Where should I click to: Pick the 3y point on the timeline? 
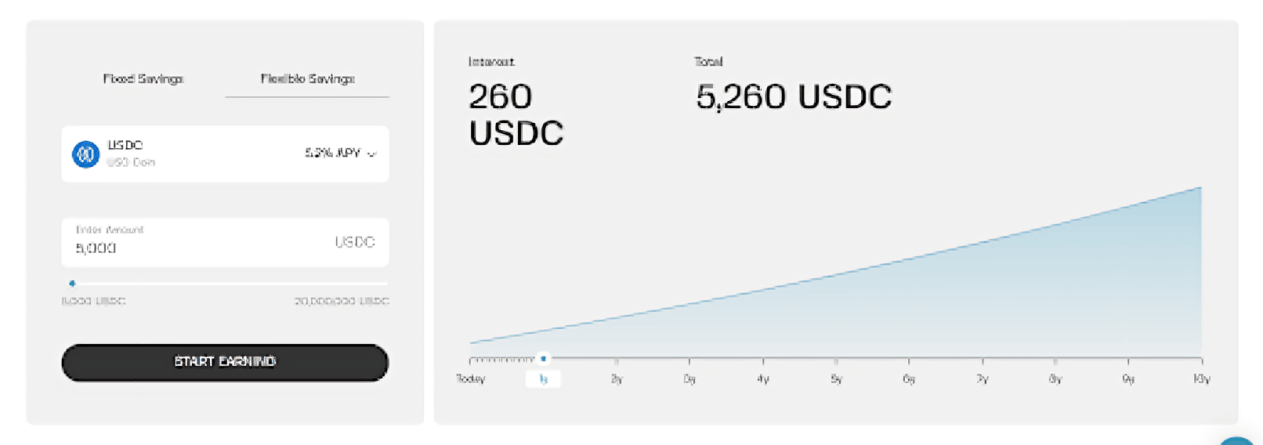pyautogui.click(x=689, y=379)
